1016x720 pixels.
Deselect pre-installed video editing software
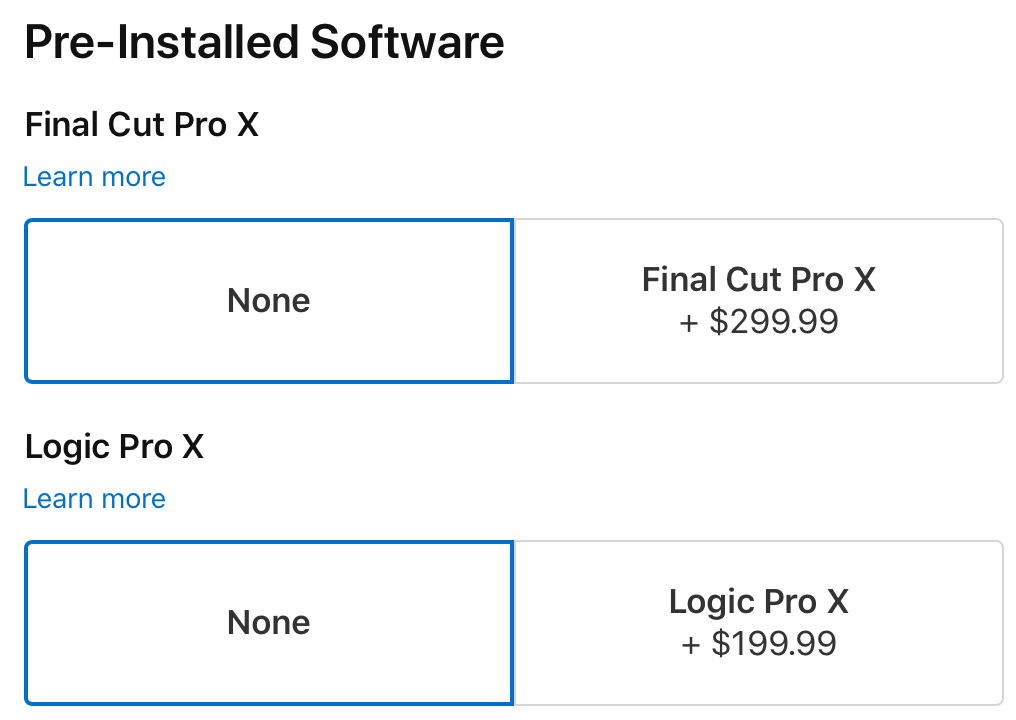pyautogui.click(x=268, y=300)
